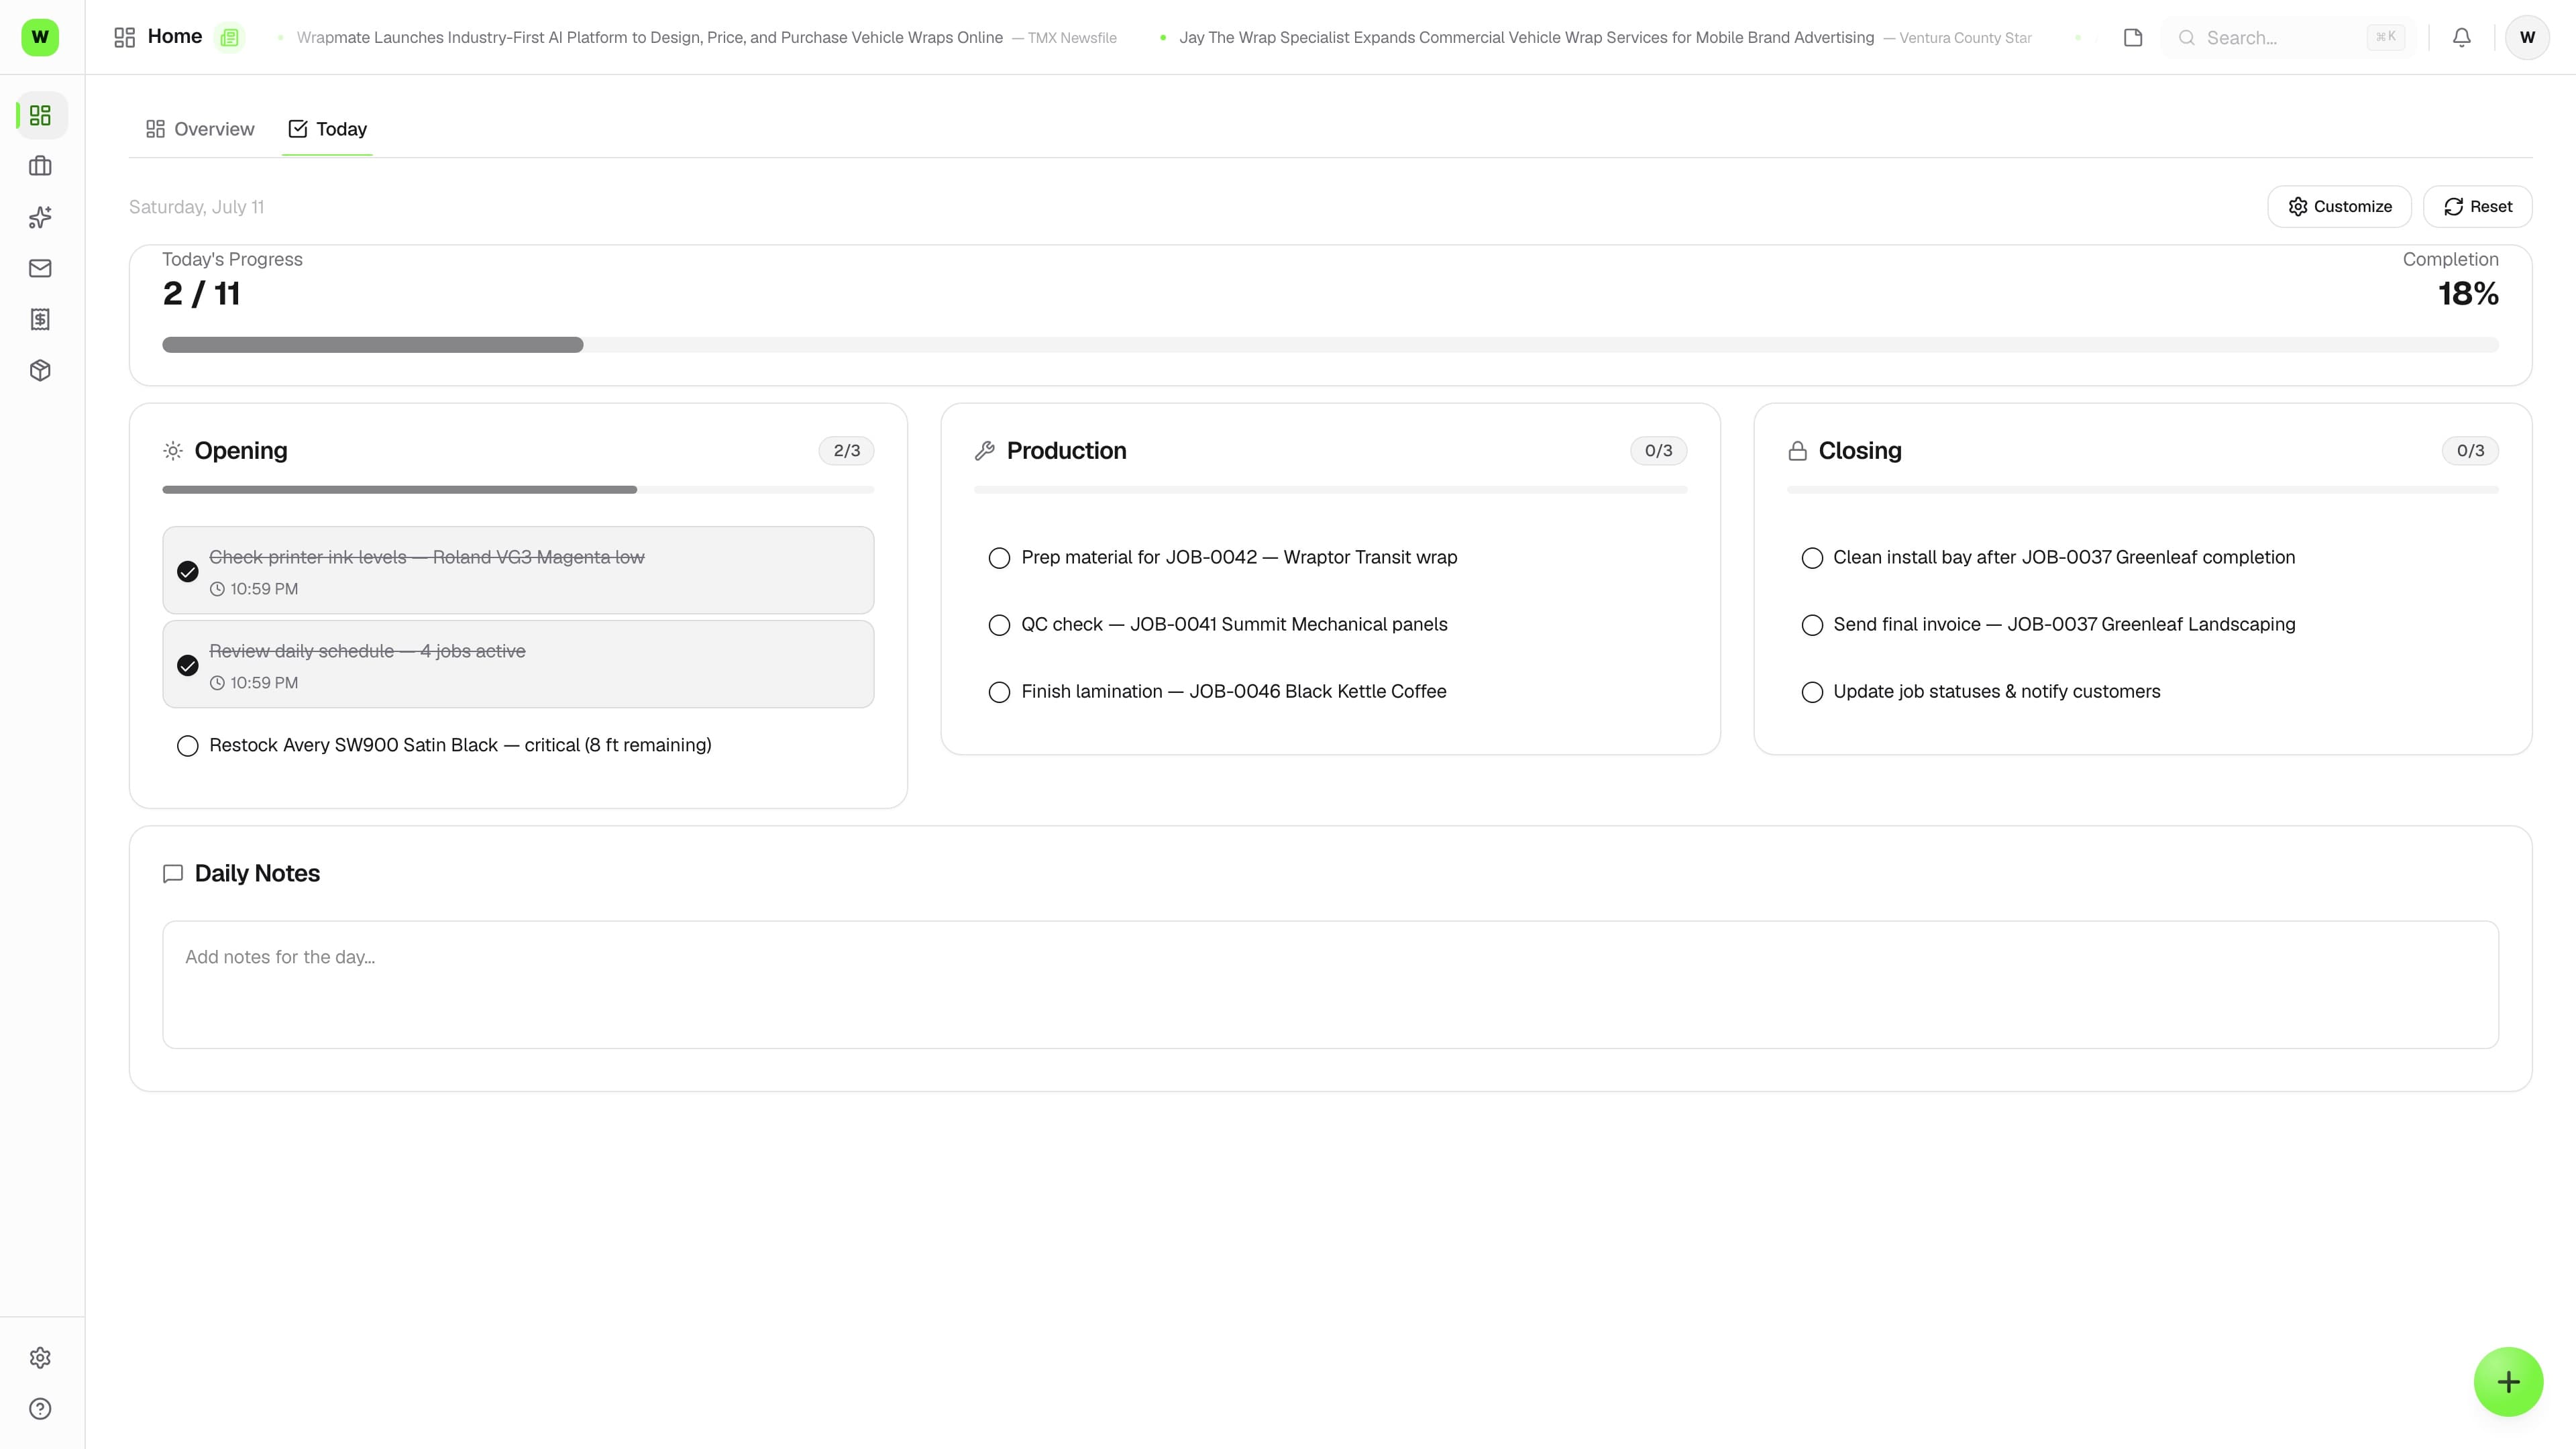Click the Customize button
This screenshot has width=2576, height=1449.
click(2339, 206)
